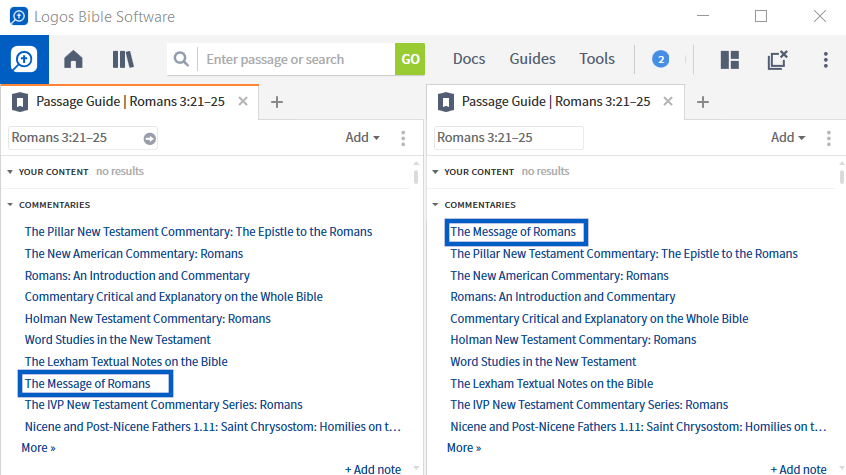846x475 pixels.
Task: Open Word Studies in the New Testament, right pane
Action: [x=543, y=362]
